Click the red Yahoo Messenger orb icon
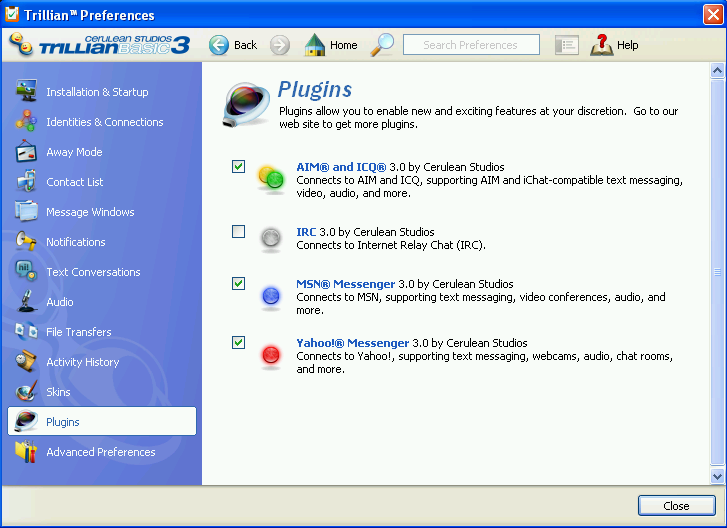 pos(271,356)
